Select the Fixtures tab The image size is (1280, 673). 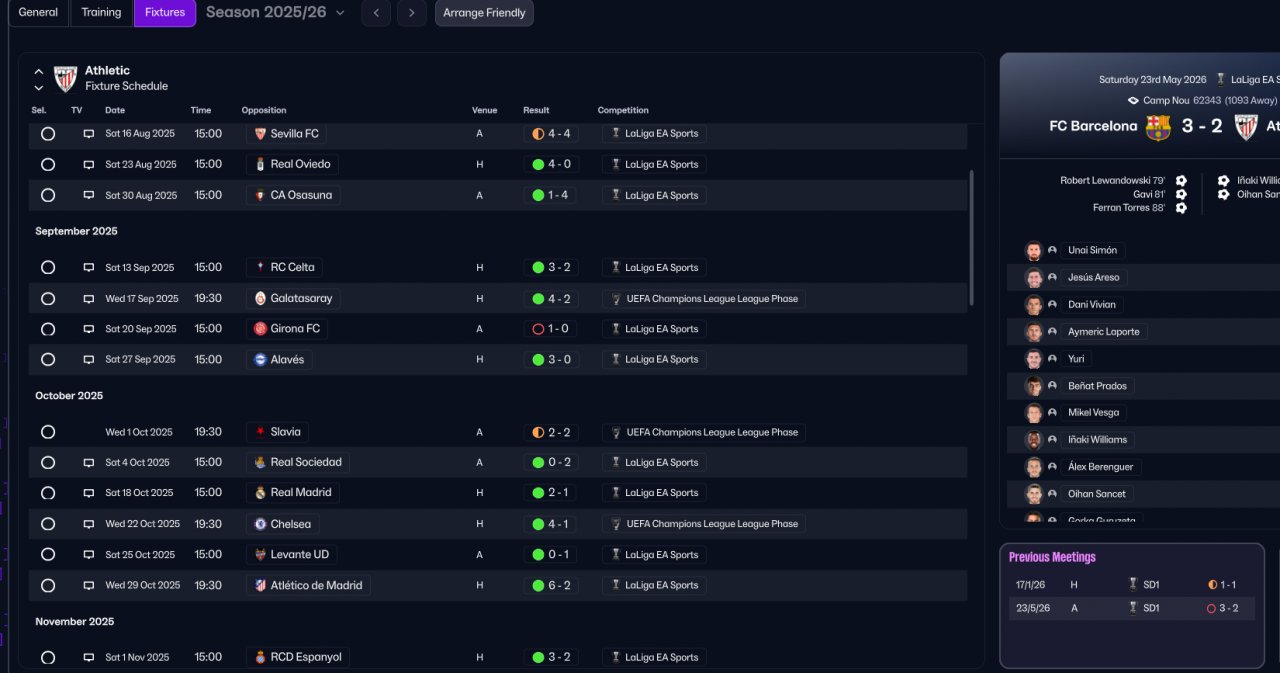[165, 13]
